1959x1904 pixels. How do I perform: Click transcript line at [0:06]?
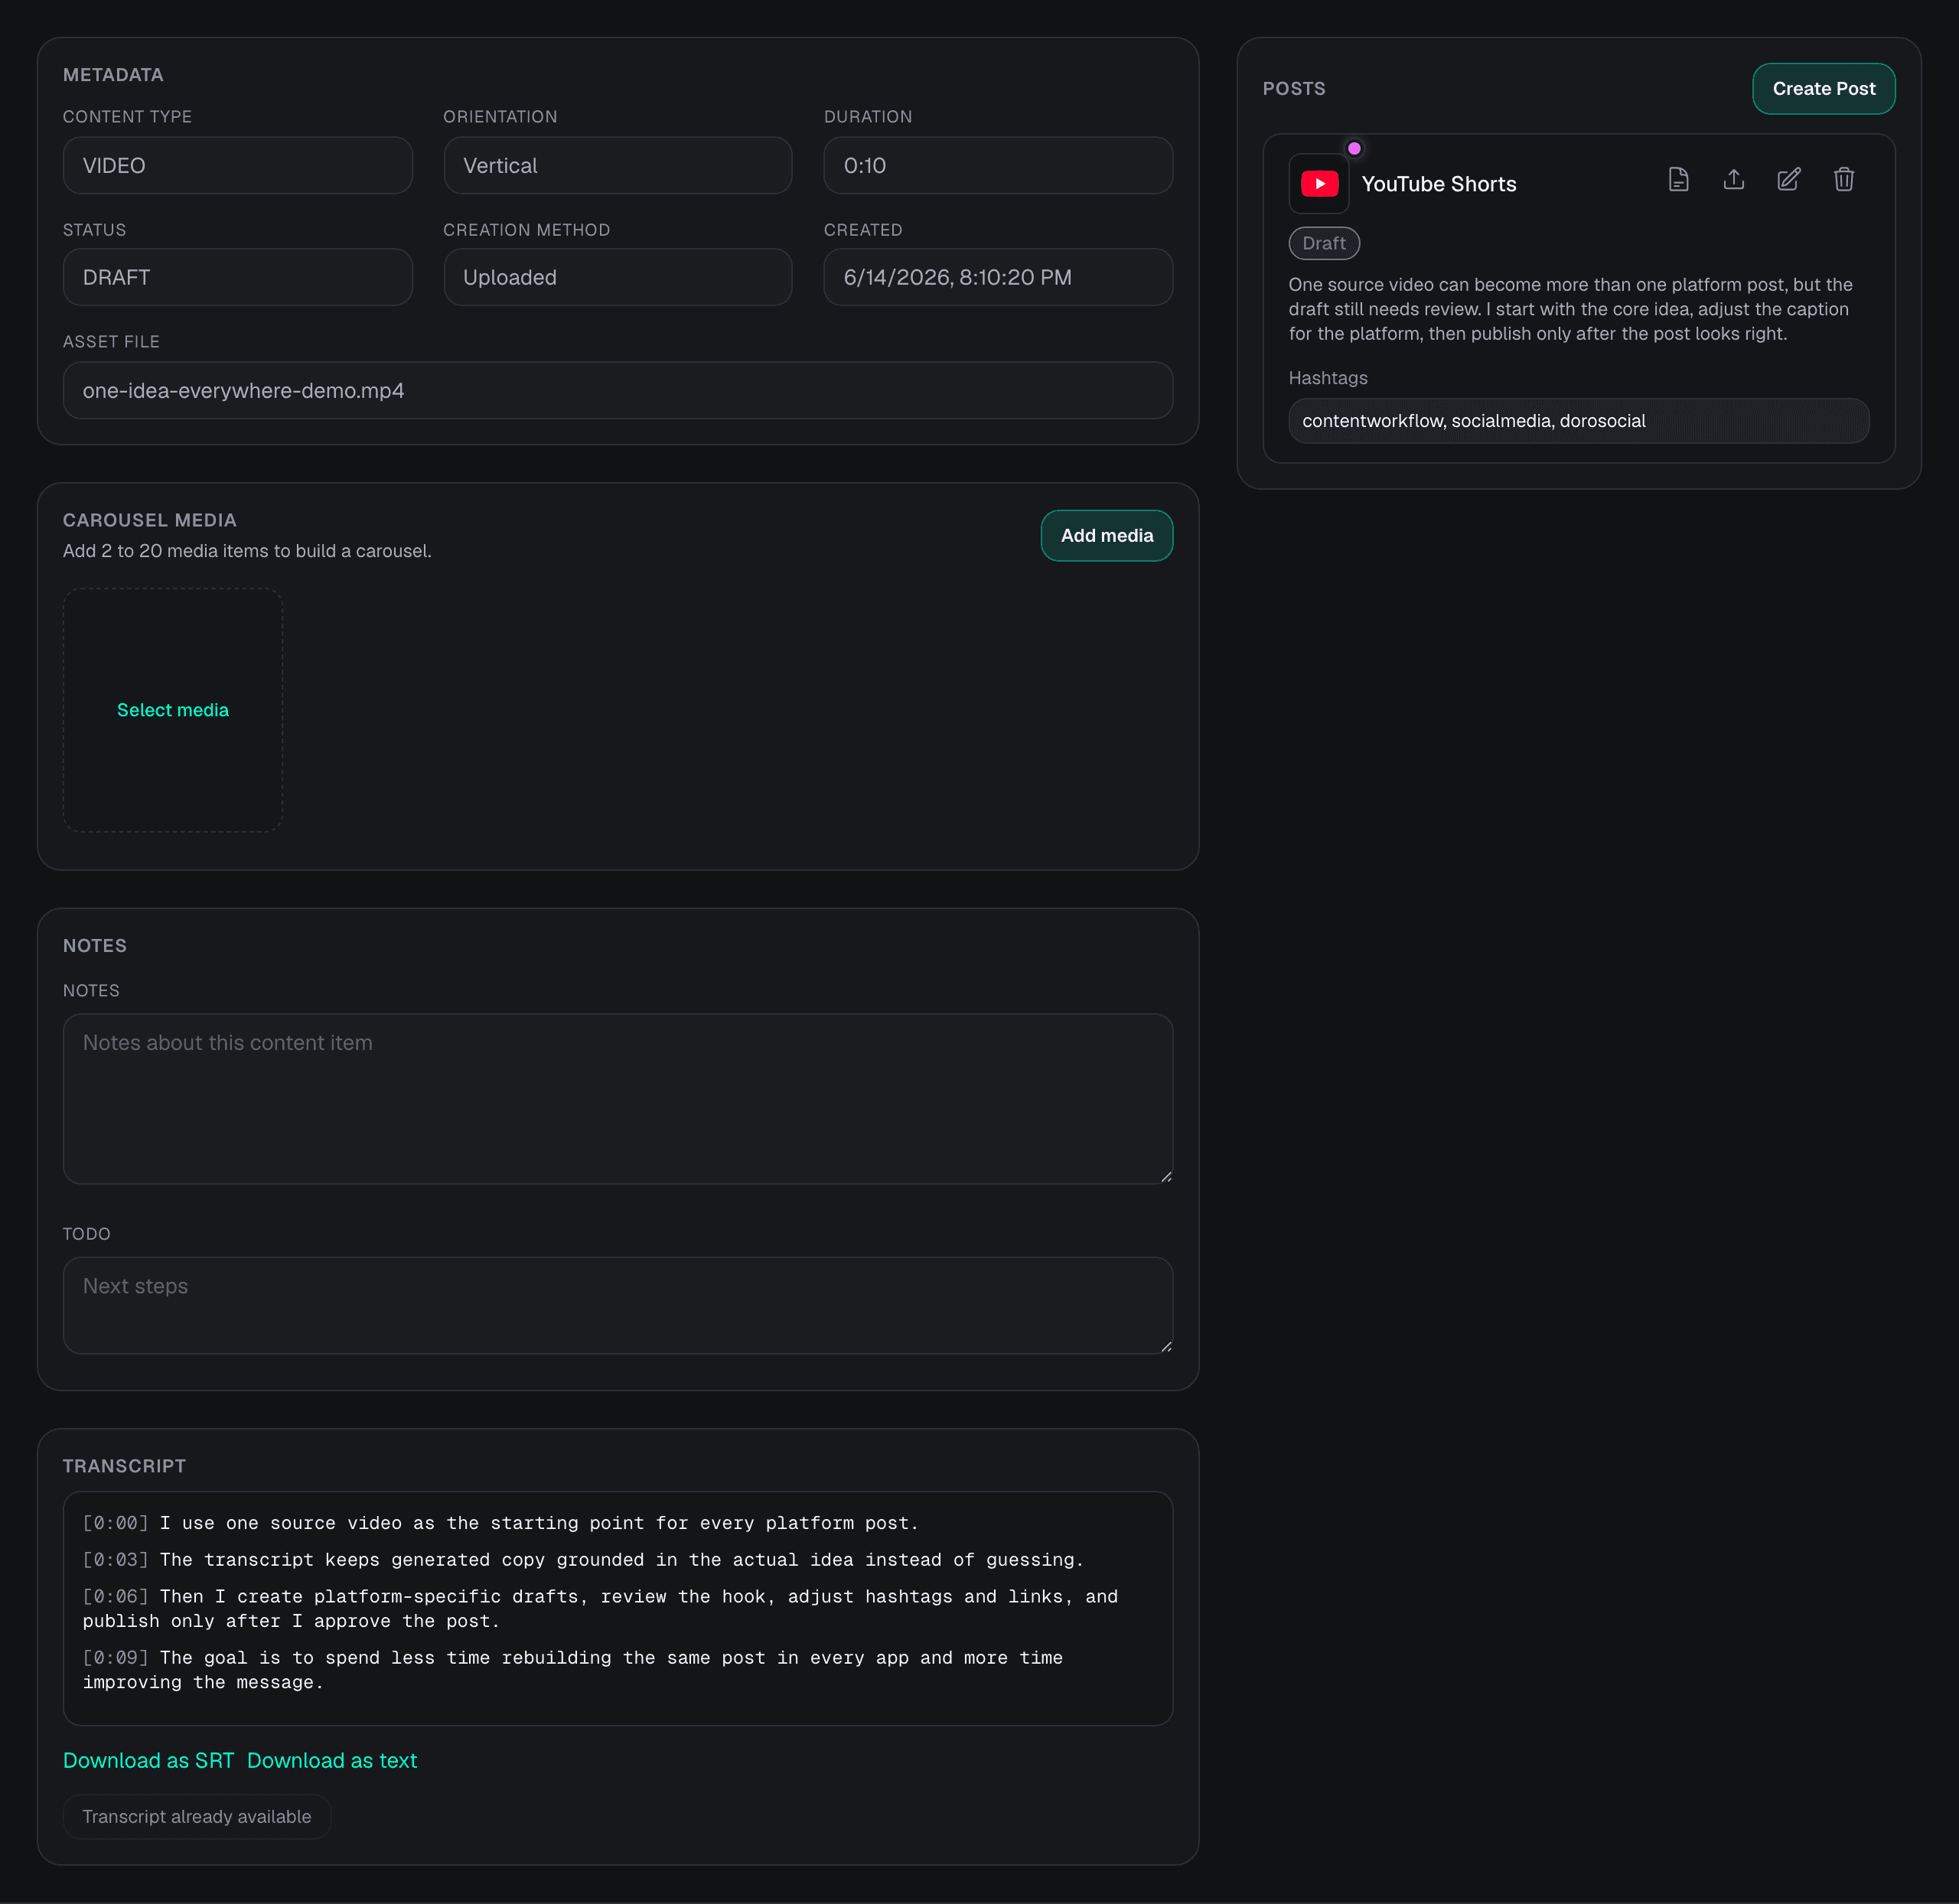pyautogui.click(x=600, y=1609)
